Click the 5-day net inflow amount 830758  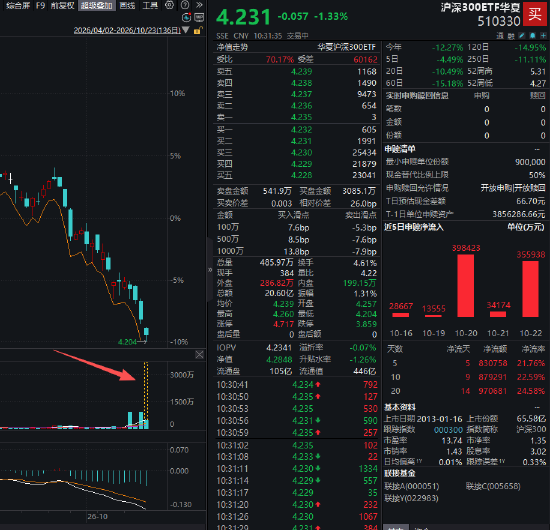493,363
